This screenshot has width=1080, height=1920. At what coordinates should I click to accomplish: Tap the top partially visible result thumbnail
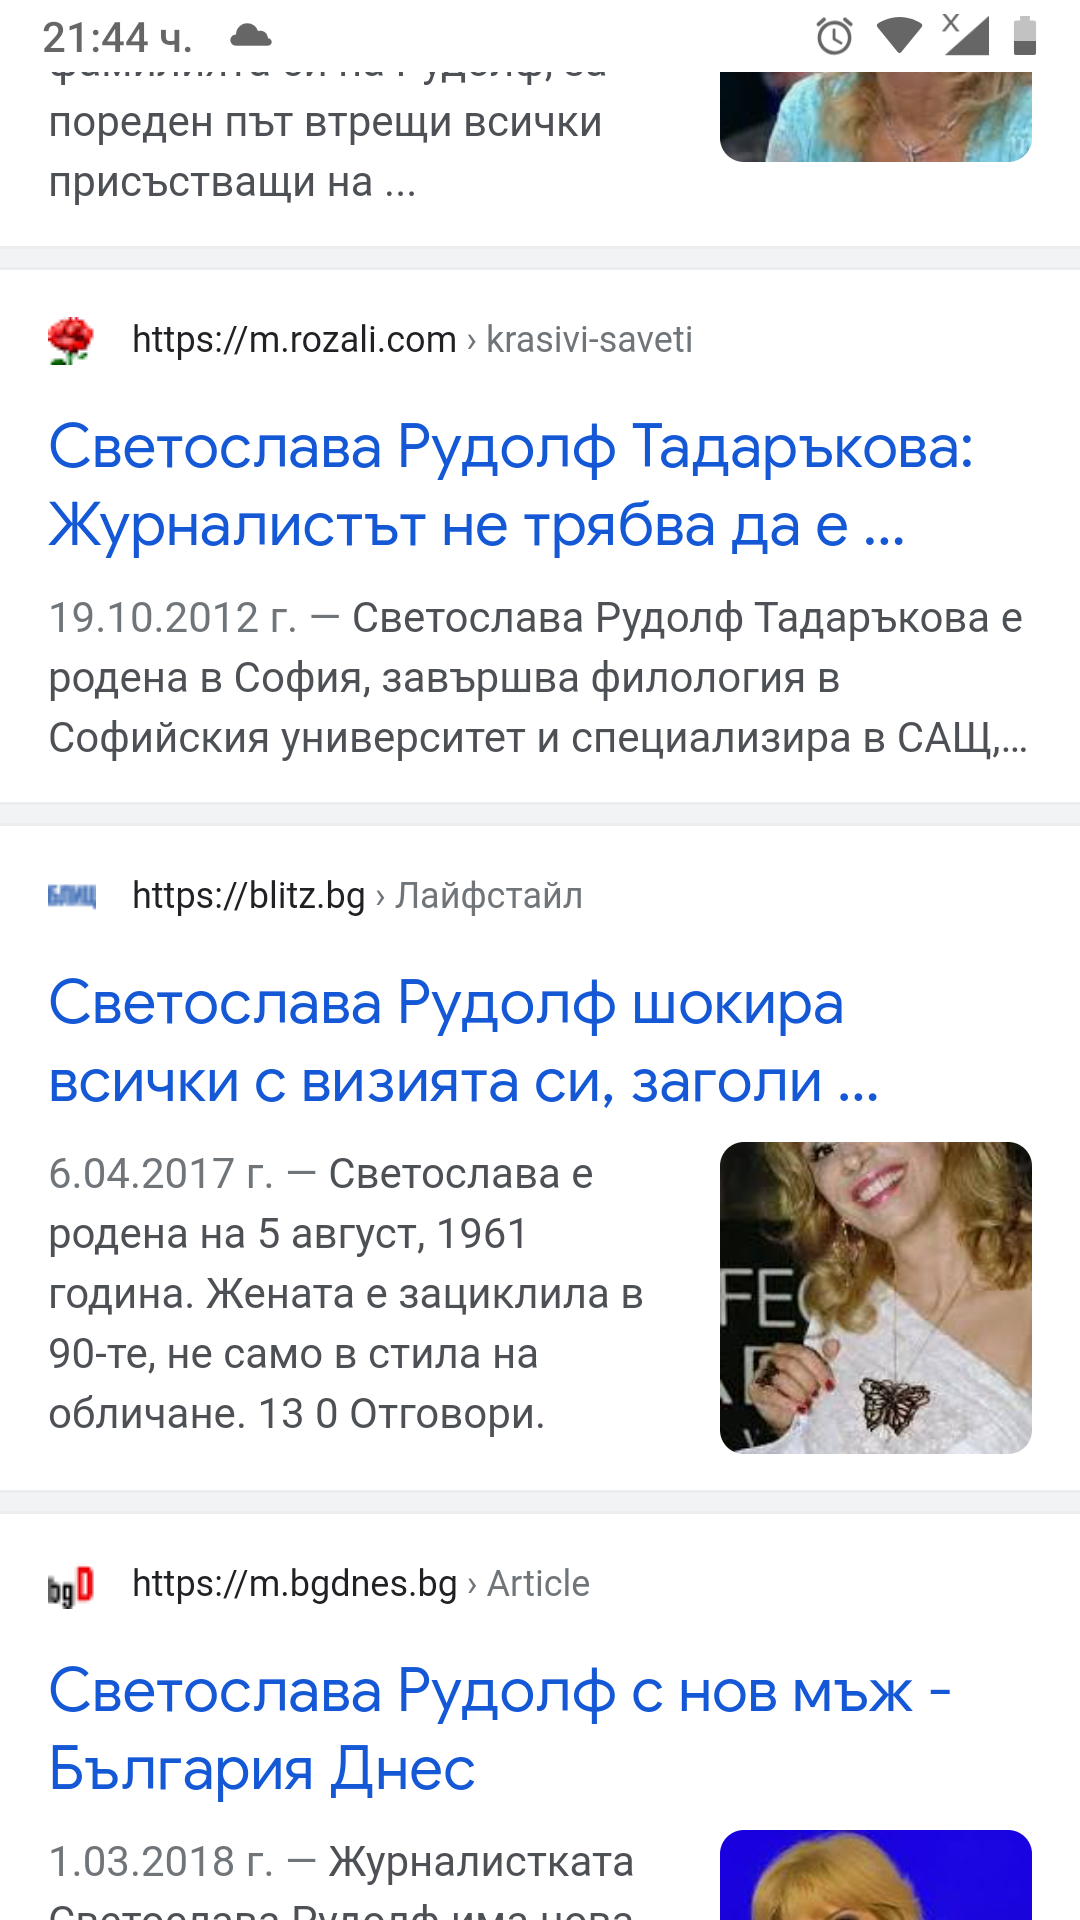876,117
